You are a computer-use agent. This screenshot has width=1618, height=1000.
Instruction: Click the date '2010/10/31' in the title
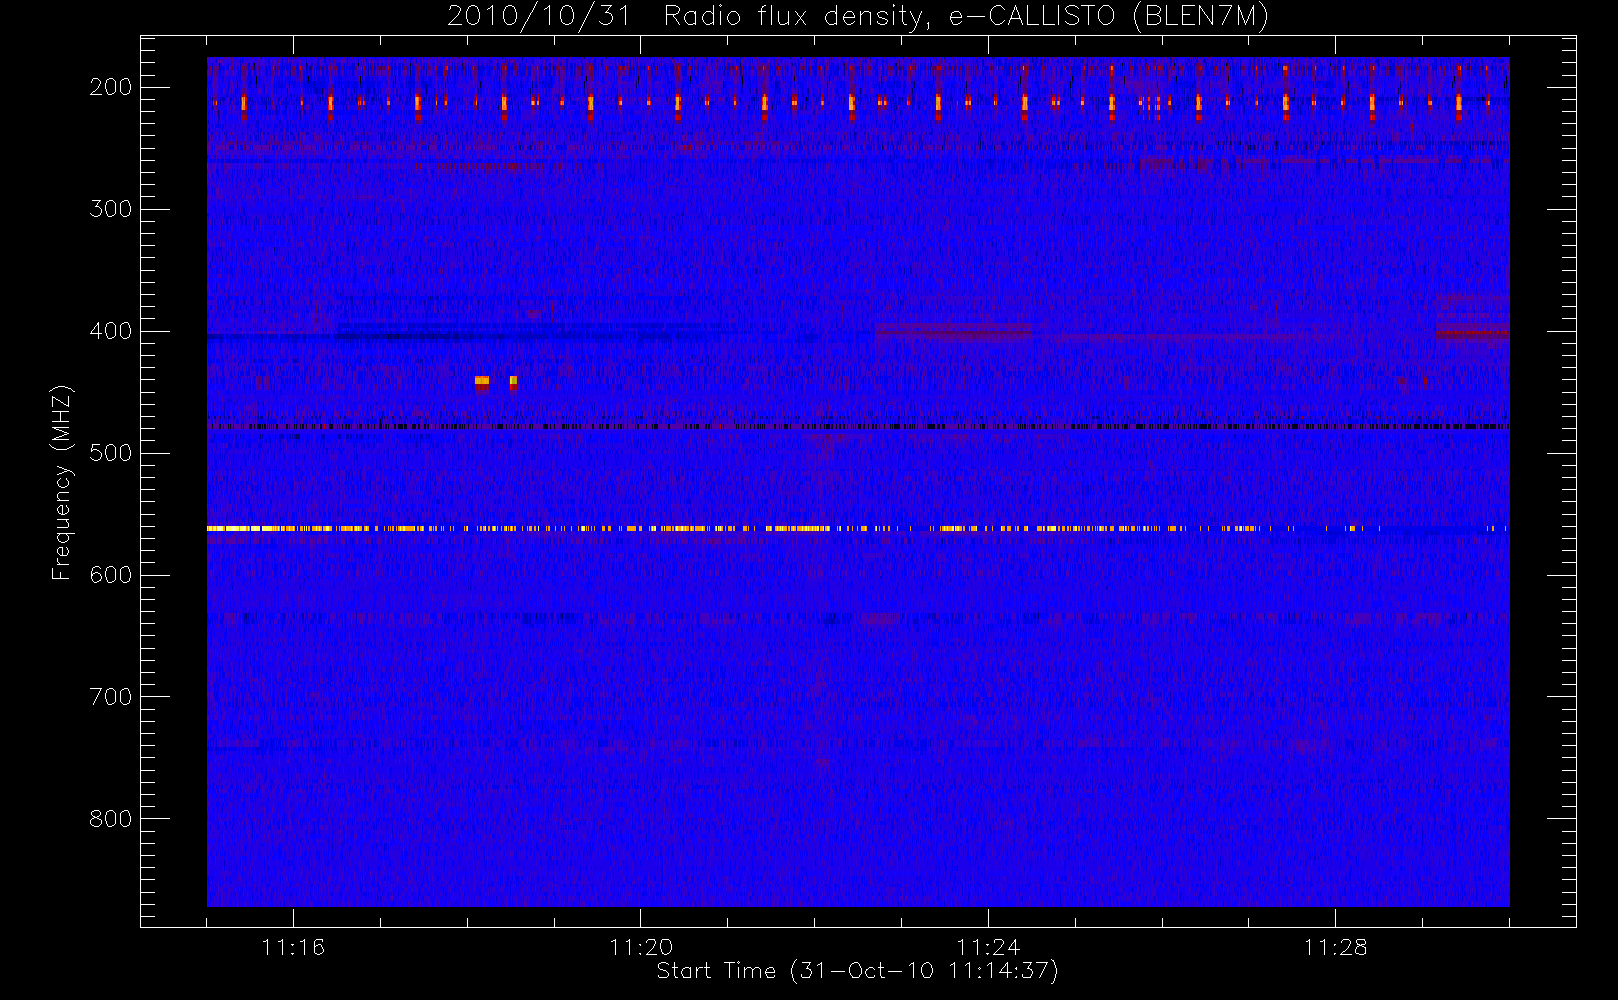pos(539,17)
